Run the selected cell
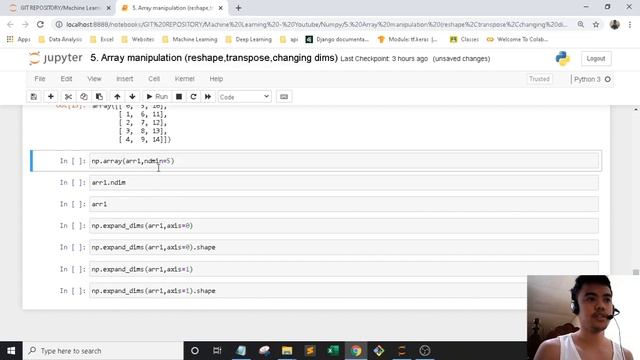The width and height of the screenshot is (640, 360). (x=157, y=97)
